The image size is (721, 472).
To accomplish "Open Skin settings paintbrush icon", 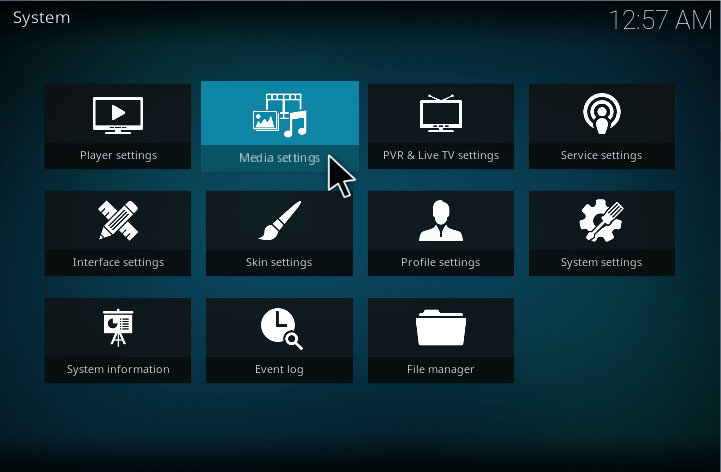I will (280, 220).
